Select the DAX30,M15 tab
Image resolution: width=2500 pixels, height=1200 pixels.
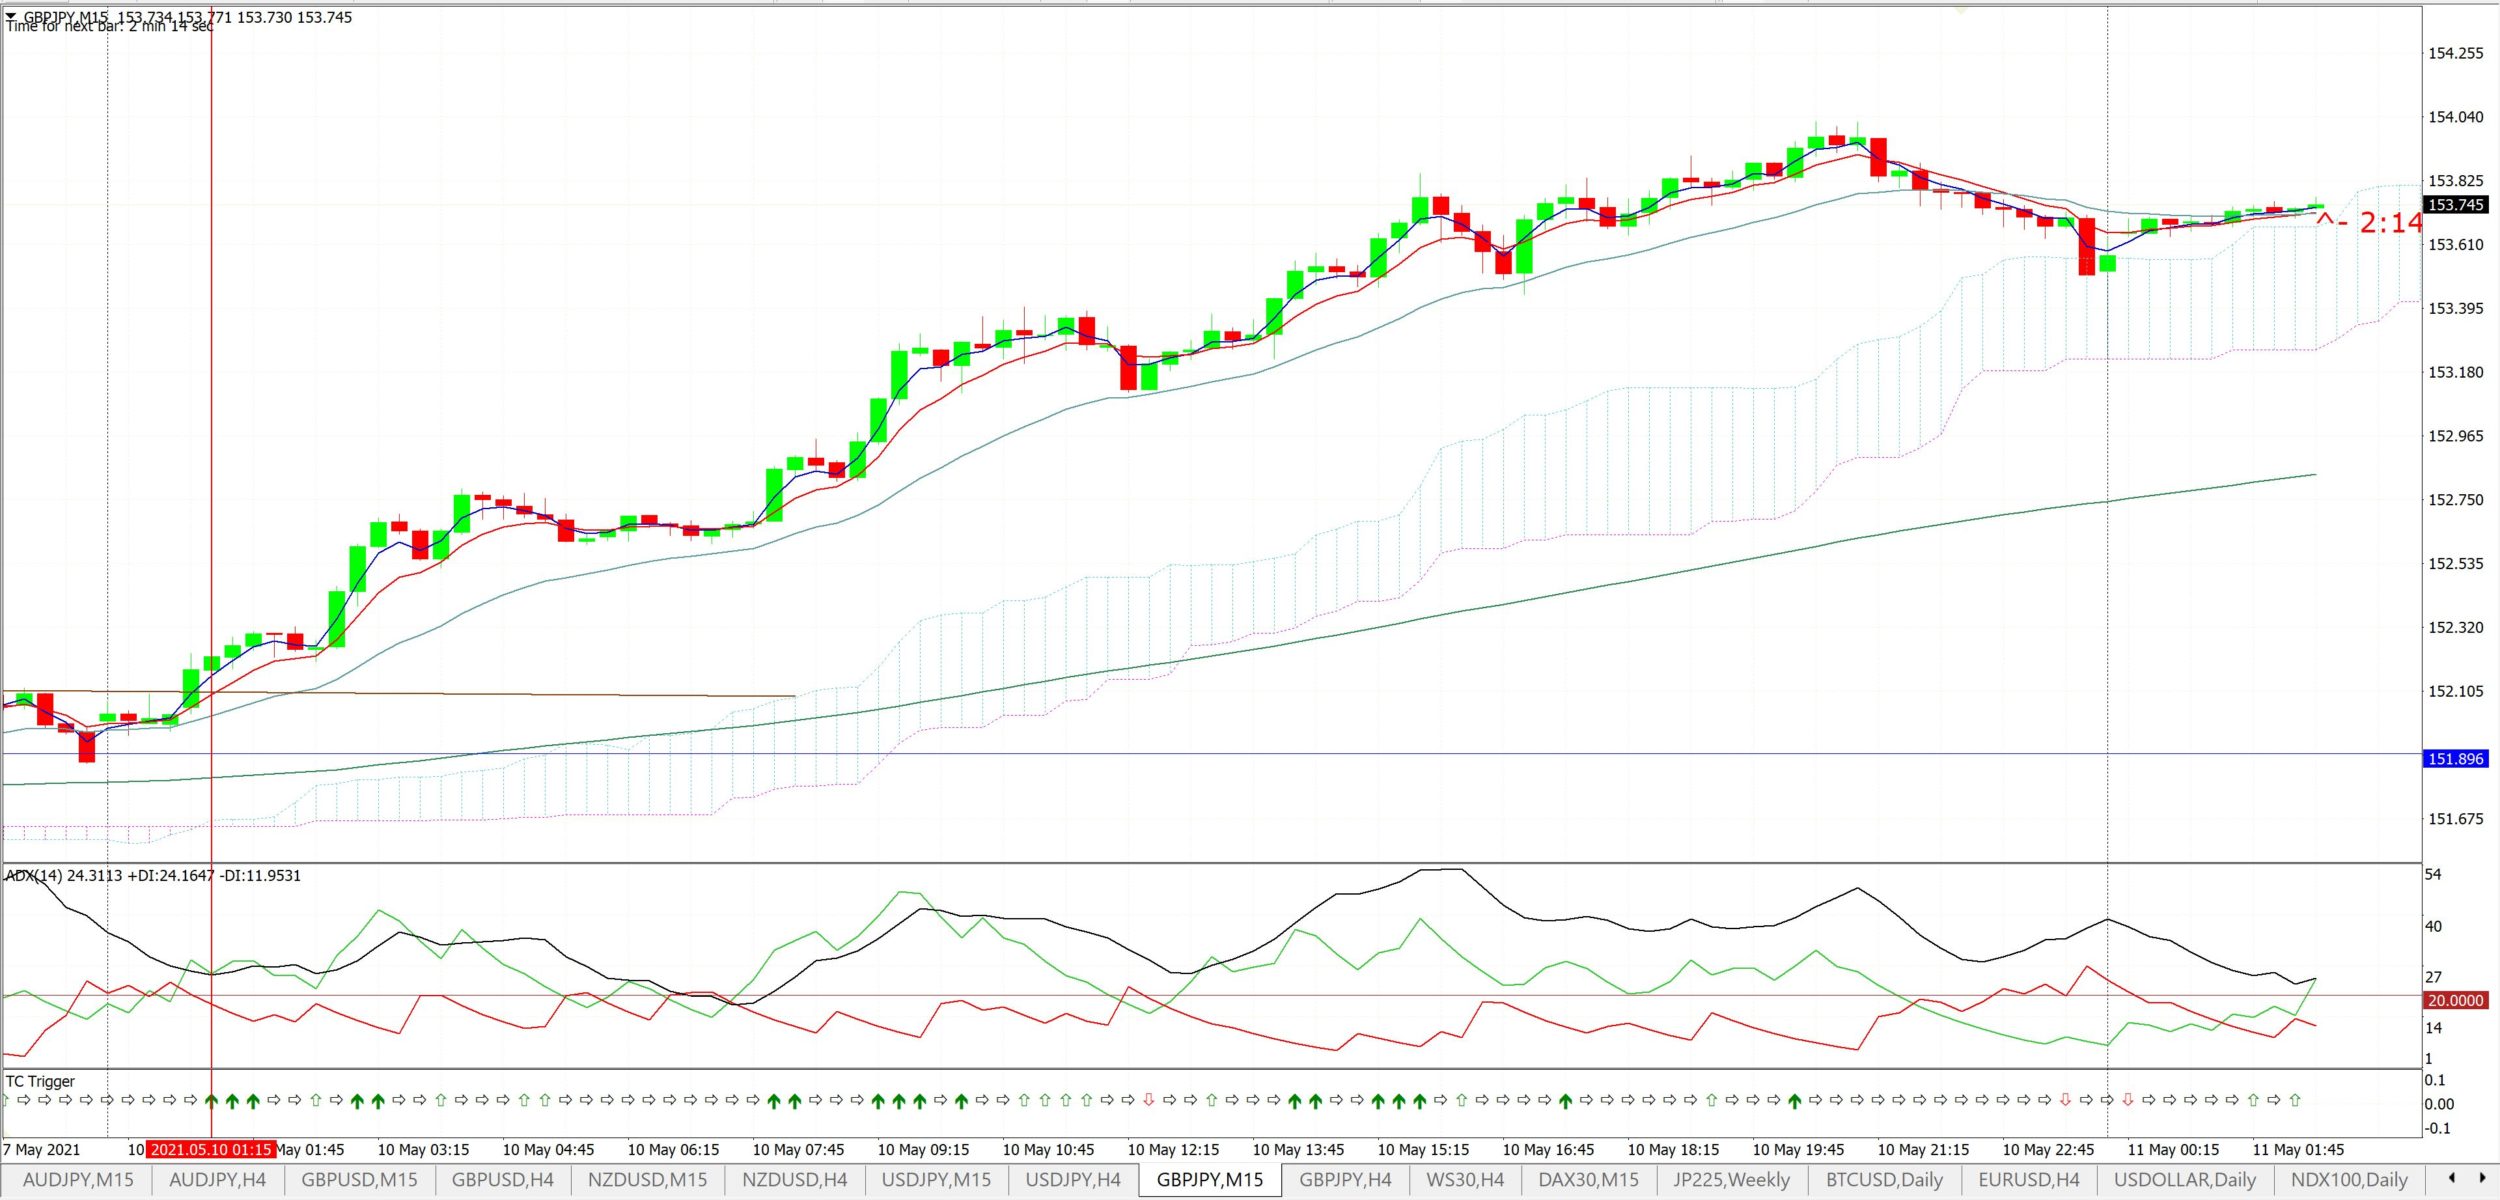pos(1589,1180)
